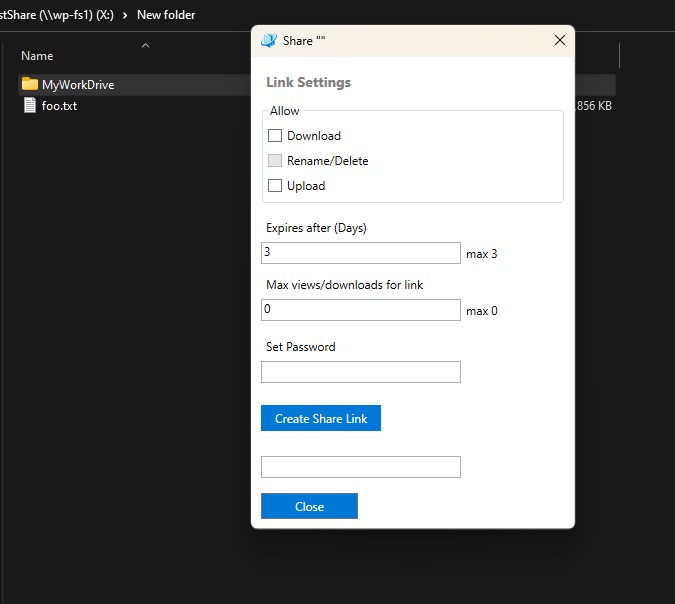Focus the Max views/downloads input box
The height and width of the screenshot is (604, 675).
[360, 310]
